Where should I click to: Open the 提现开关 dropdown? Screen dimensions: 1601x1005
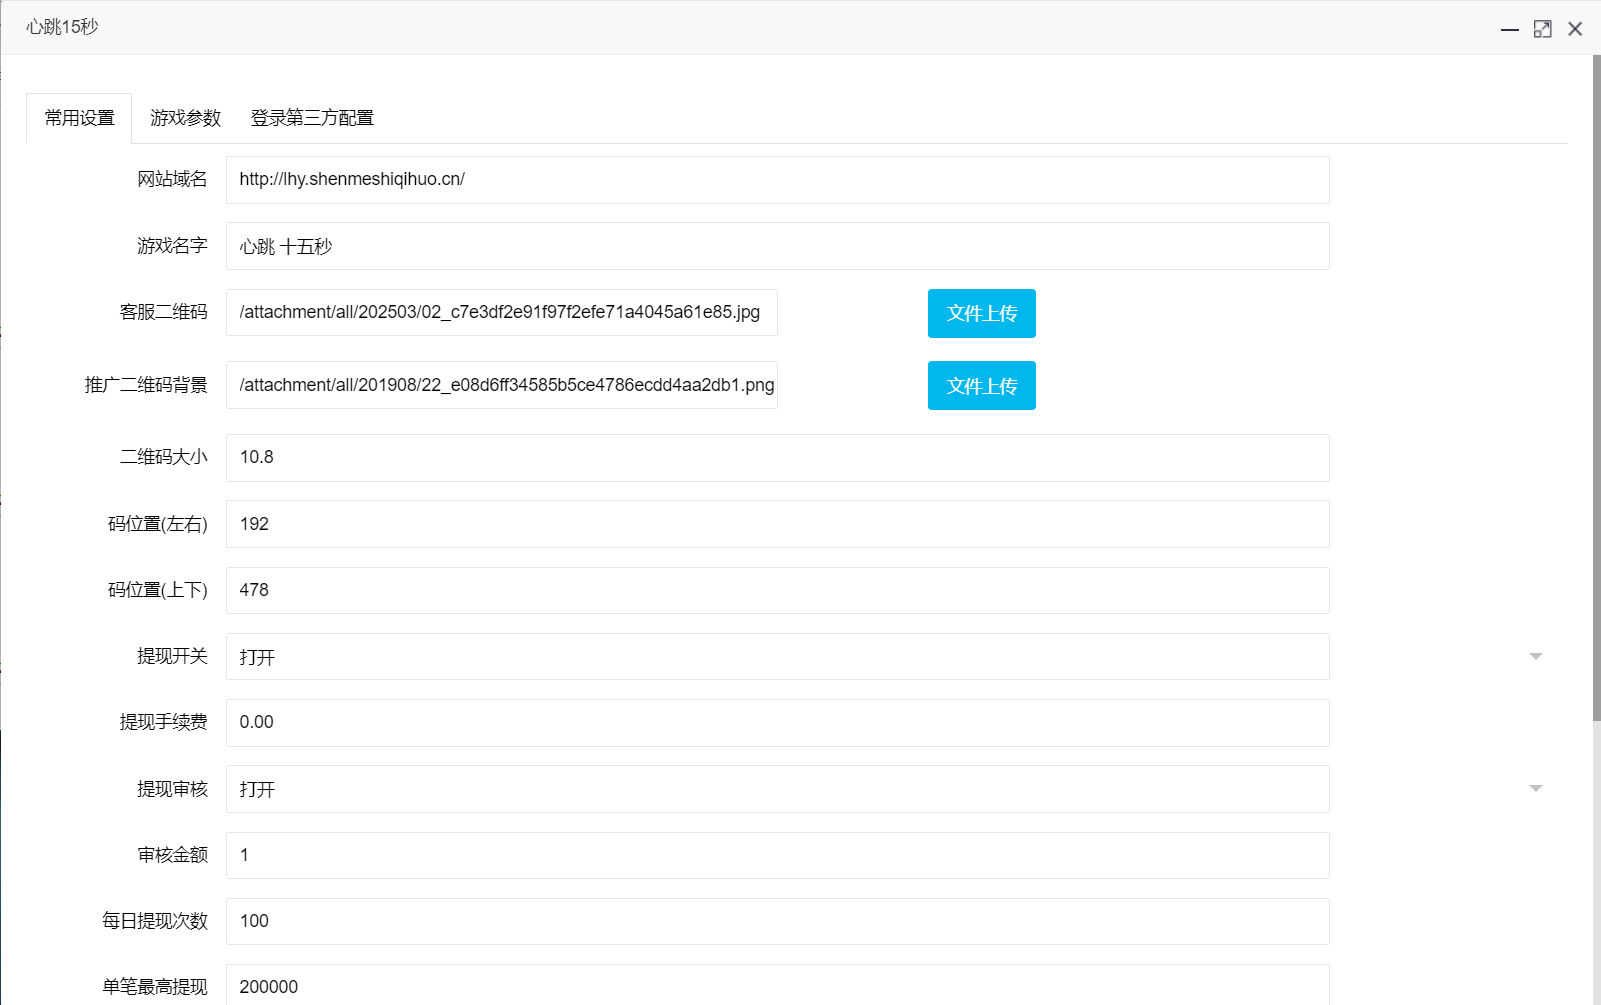point(1534,657)
